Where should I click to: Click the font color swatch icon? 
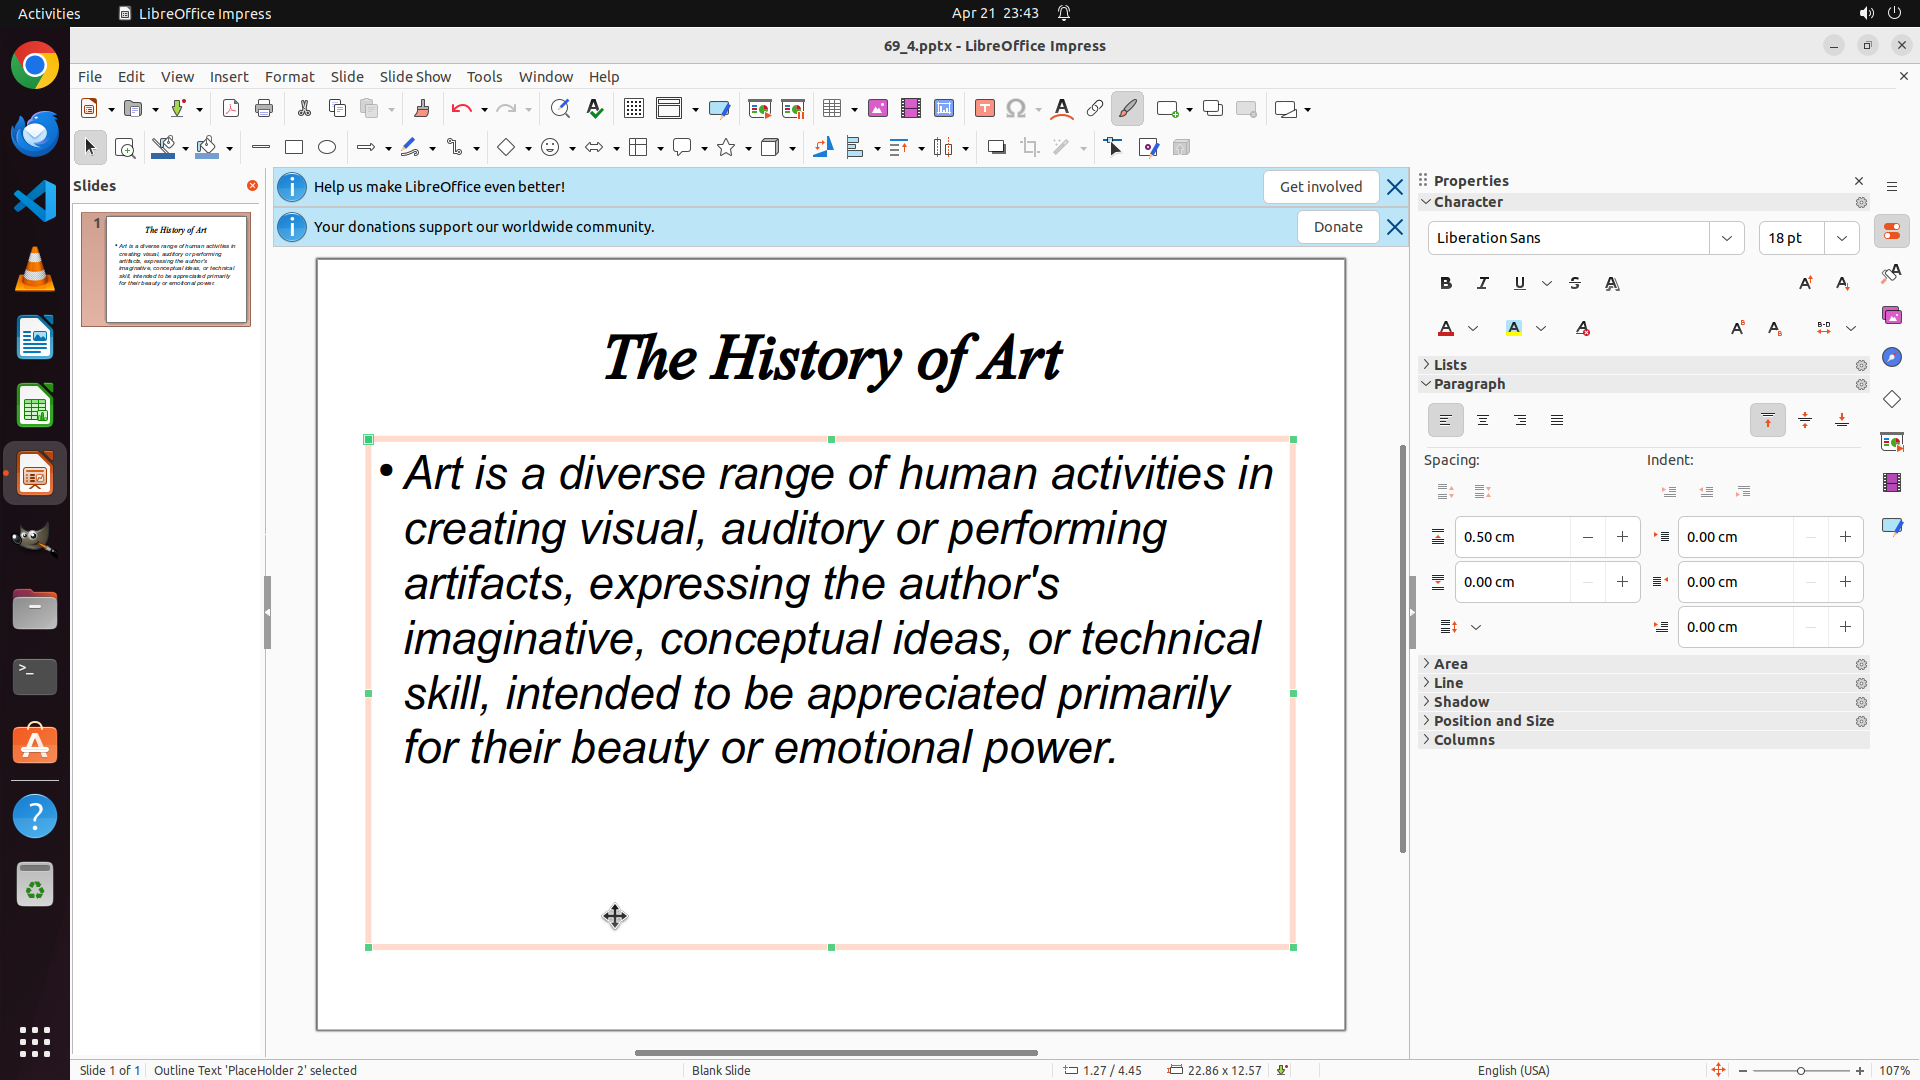pyautogui.click(x=1446, y=329)
